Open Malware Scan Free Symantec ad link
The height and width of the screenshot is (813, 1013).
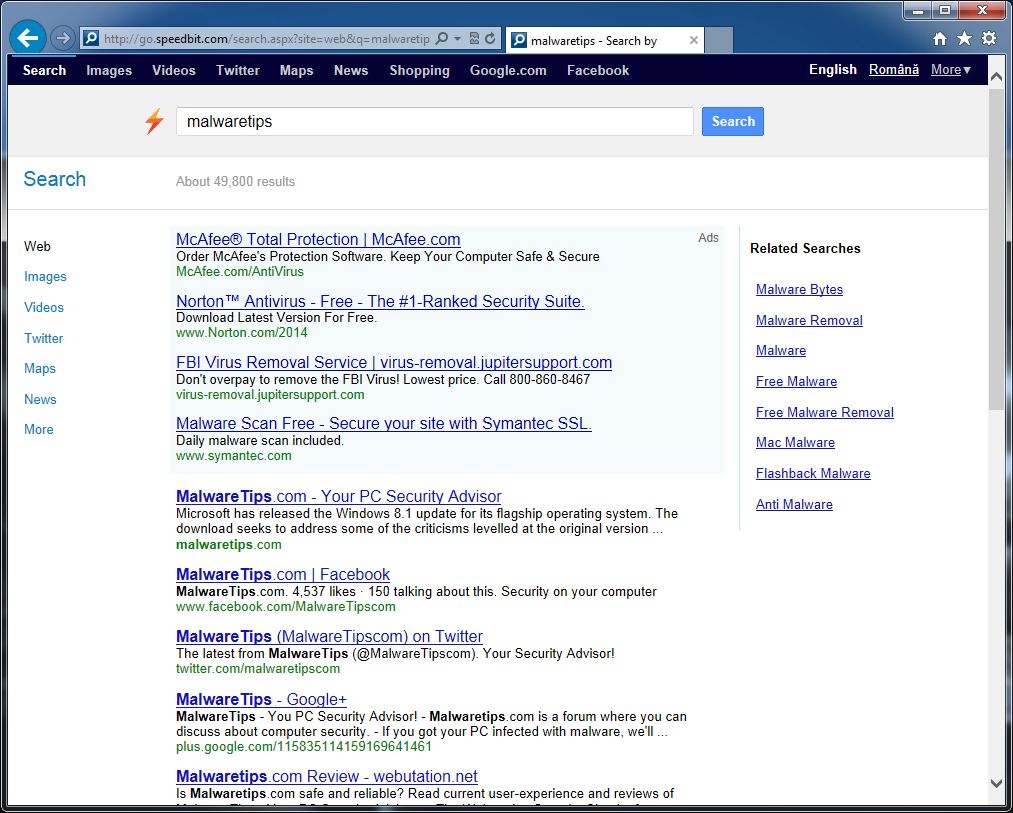pos(384,424)
